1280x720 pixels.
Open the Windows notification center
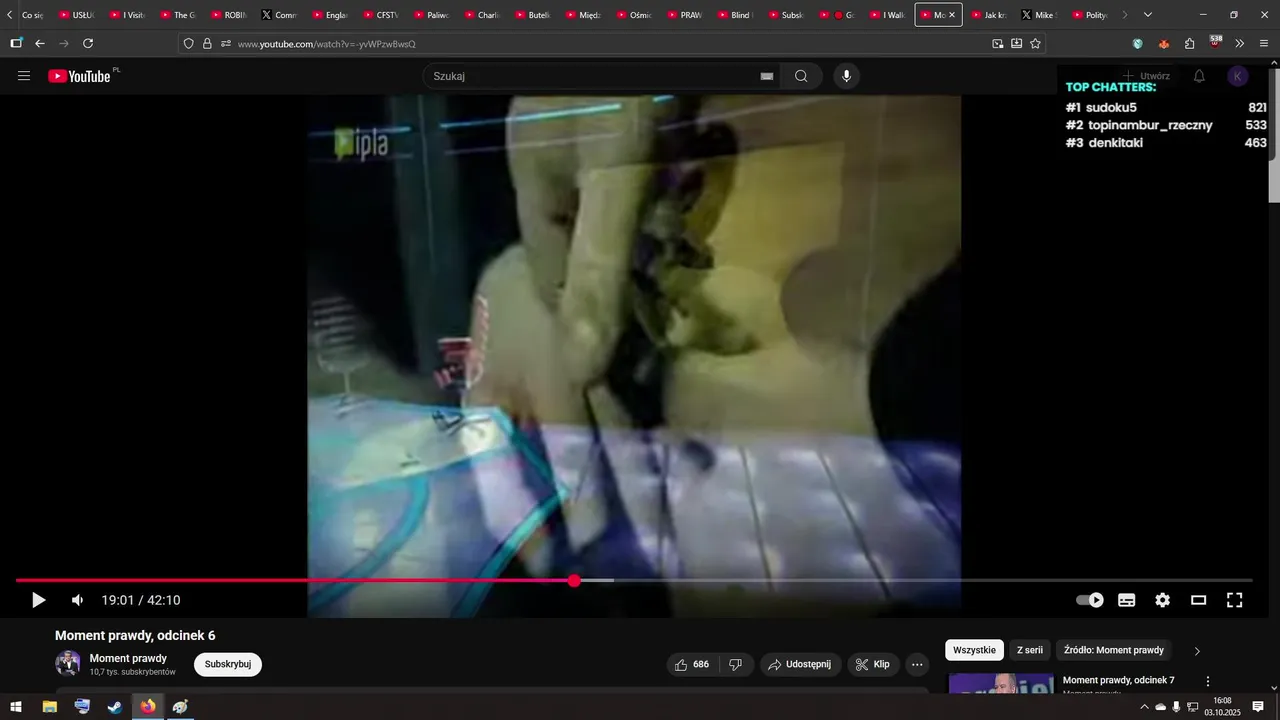pyautogui.click(x=1258, y=707)
